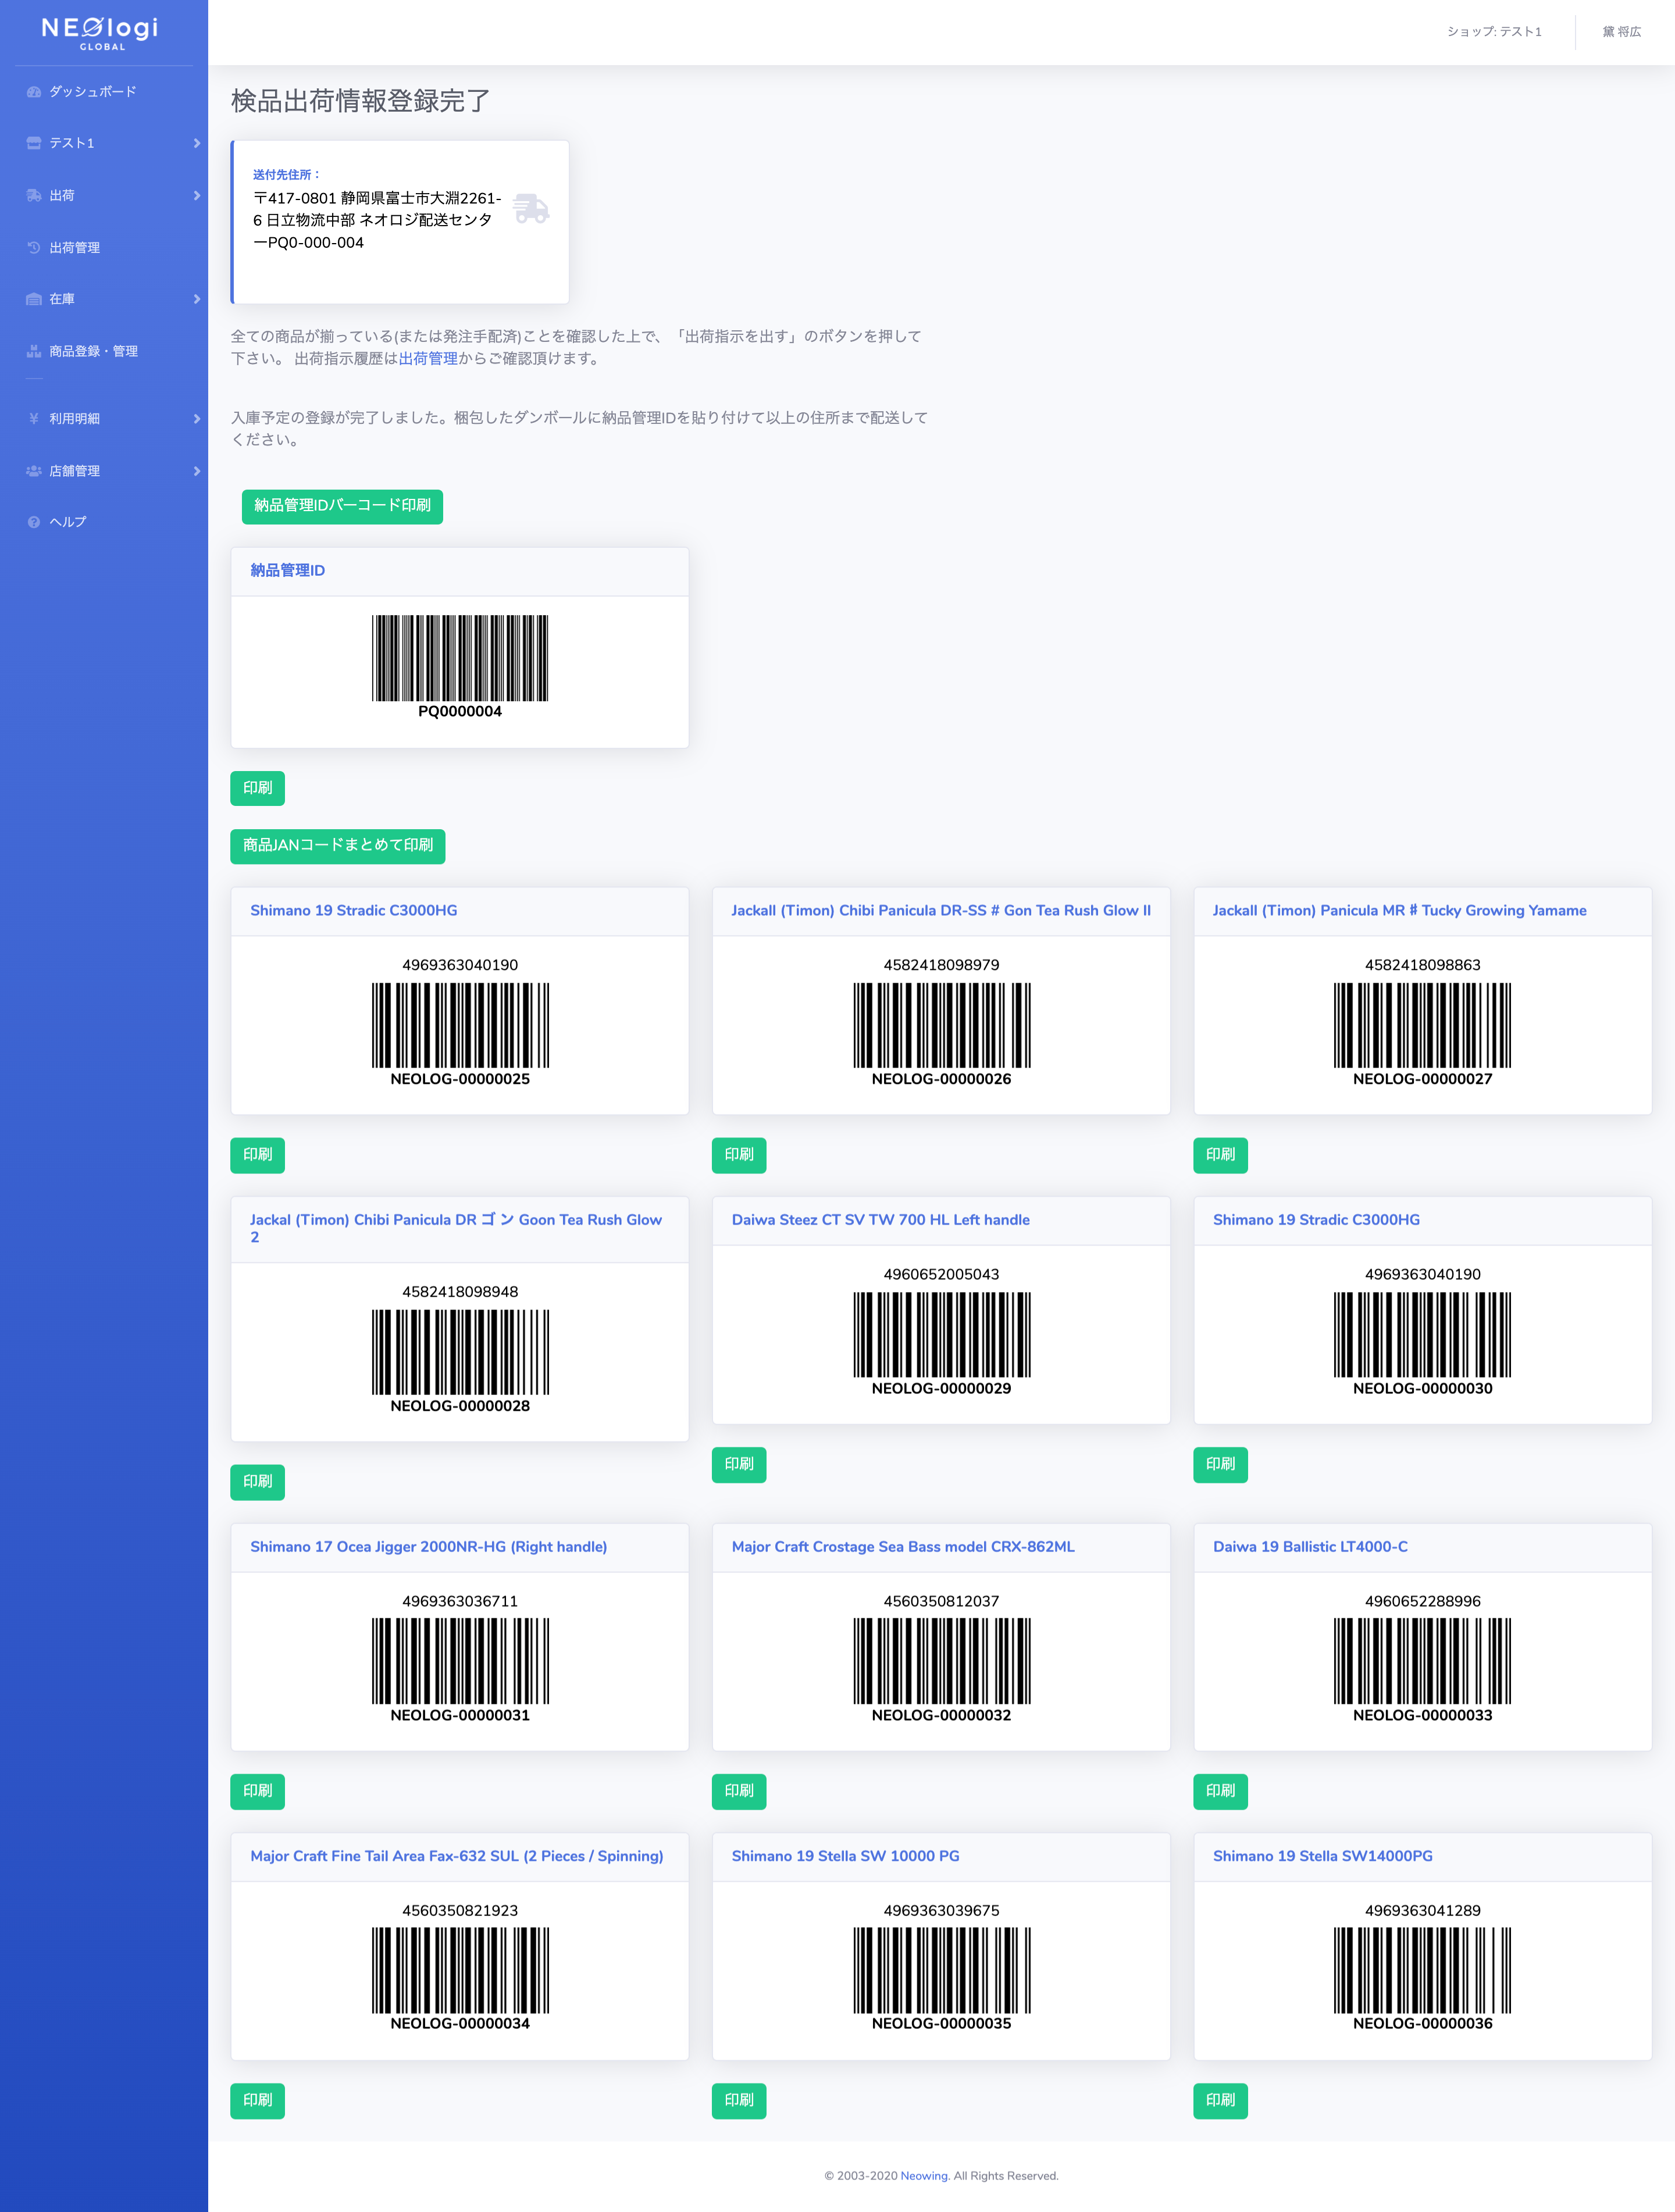Click JAN code 4560350821923
Image resolution: width=1675 pixels, height=2212 pixels.
tap(460, 1910)
